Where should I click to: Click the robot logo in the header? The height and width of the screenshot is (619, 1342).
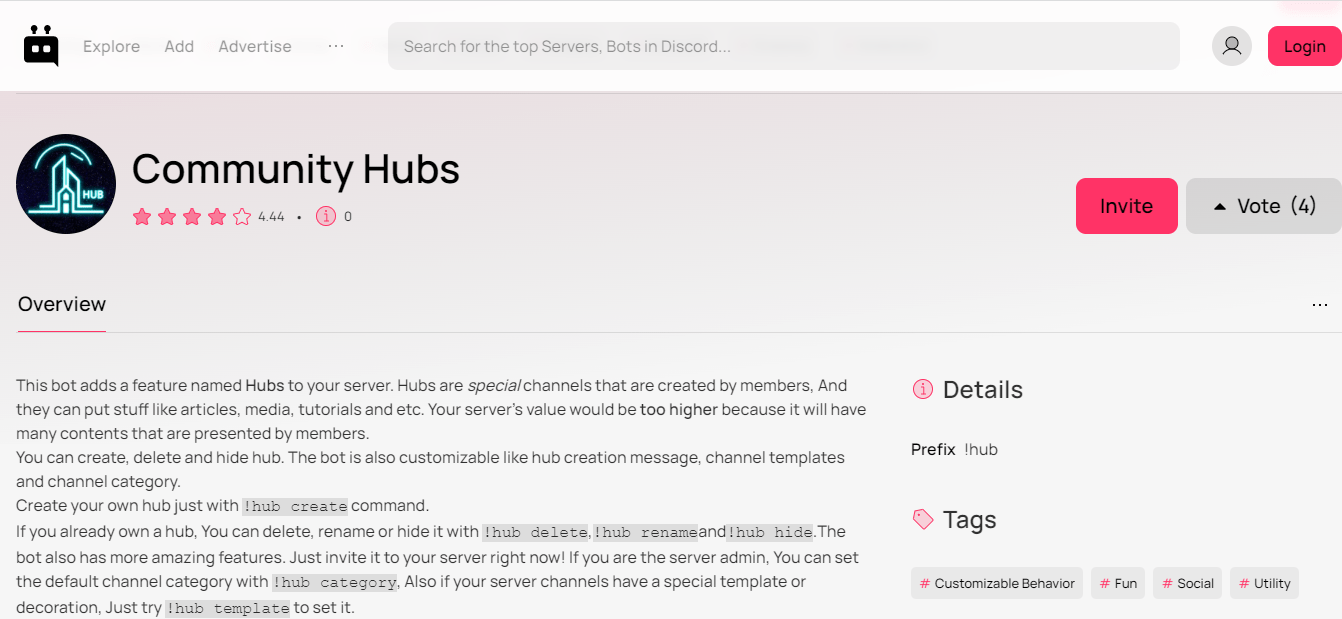point(41,46)
